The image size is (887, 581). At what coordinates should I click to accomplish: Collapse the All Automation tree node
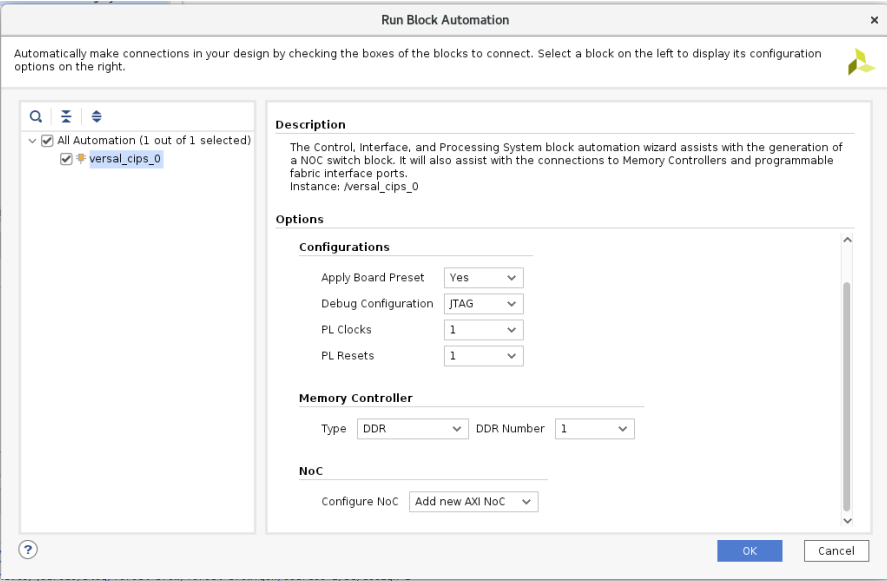(x=31, y=140)
